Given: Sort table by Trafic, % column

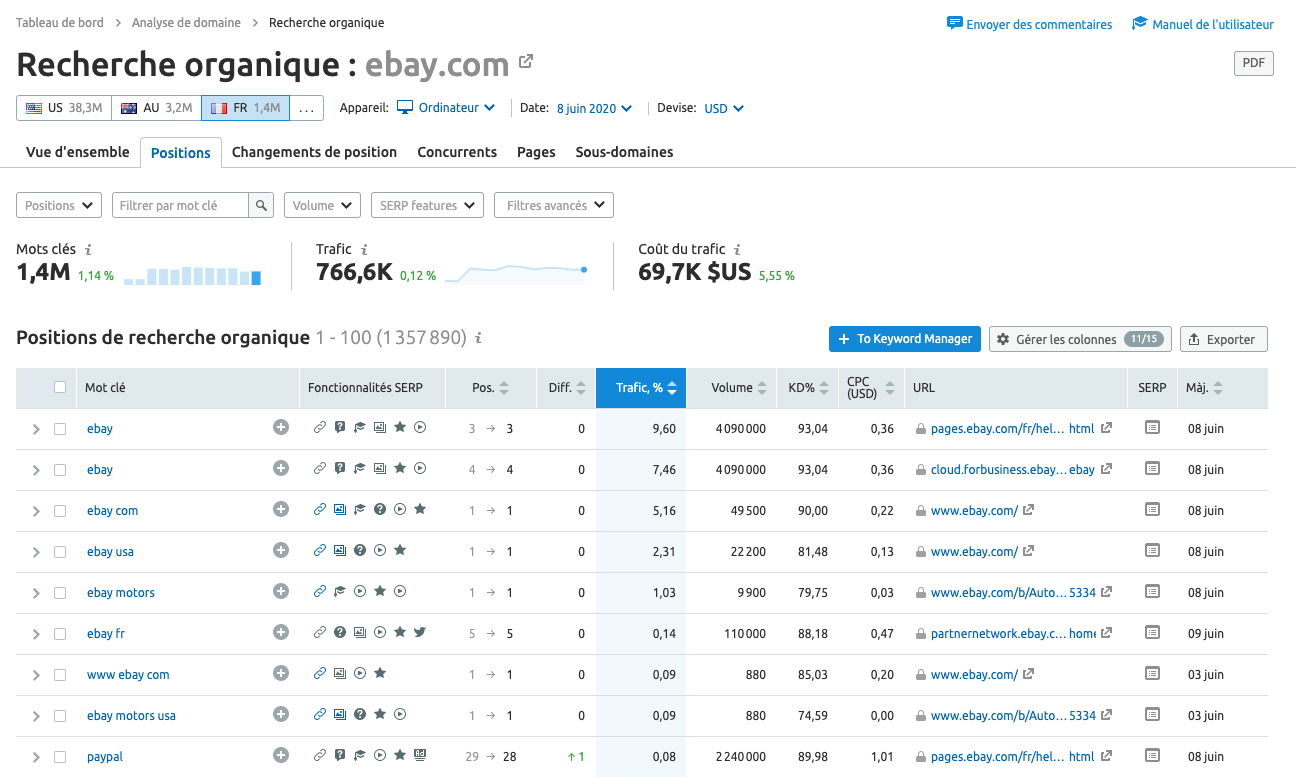Looking at the screenshot, I should tap(641, 388).
